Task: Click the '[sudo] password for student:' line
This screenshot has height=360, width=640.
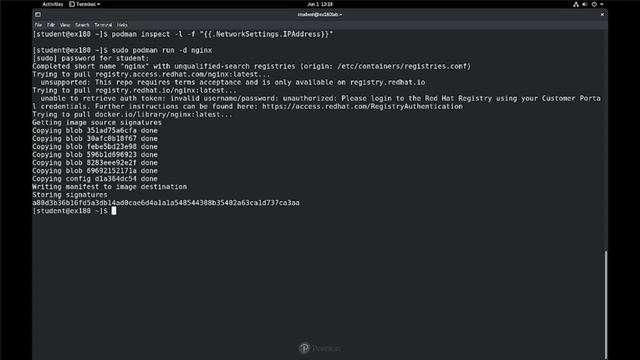Action: 91,58
